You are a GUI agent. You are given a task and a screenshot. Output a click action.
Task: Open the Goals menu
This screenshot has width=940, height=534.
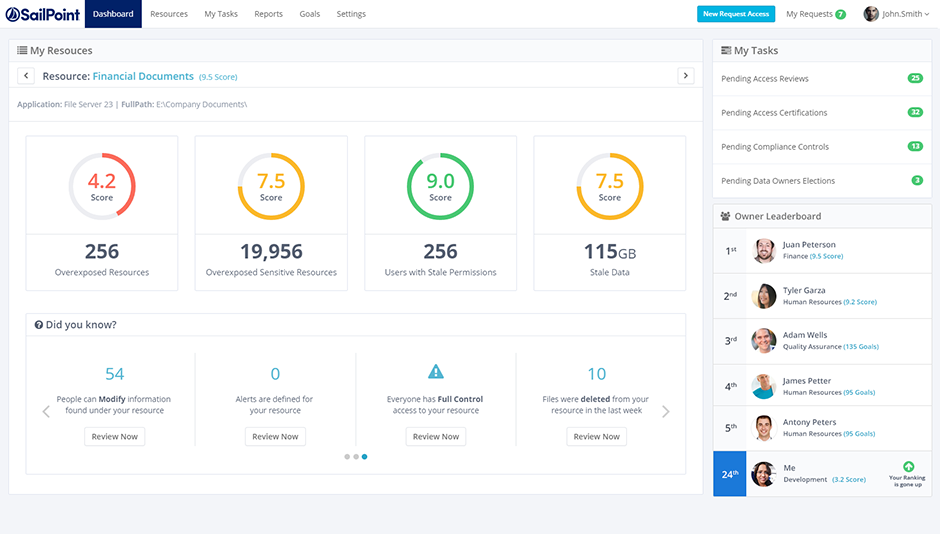310,14
